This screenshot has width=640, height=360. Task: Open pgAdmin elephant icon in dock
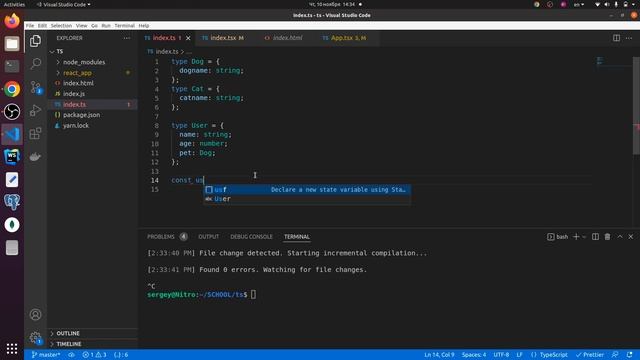click(12, 202)
